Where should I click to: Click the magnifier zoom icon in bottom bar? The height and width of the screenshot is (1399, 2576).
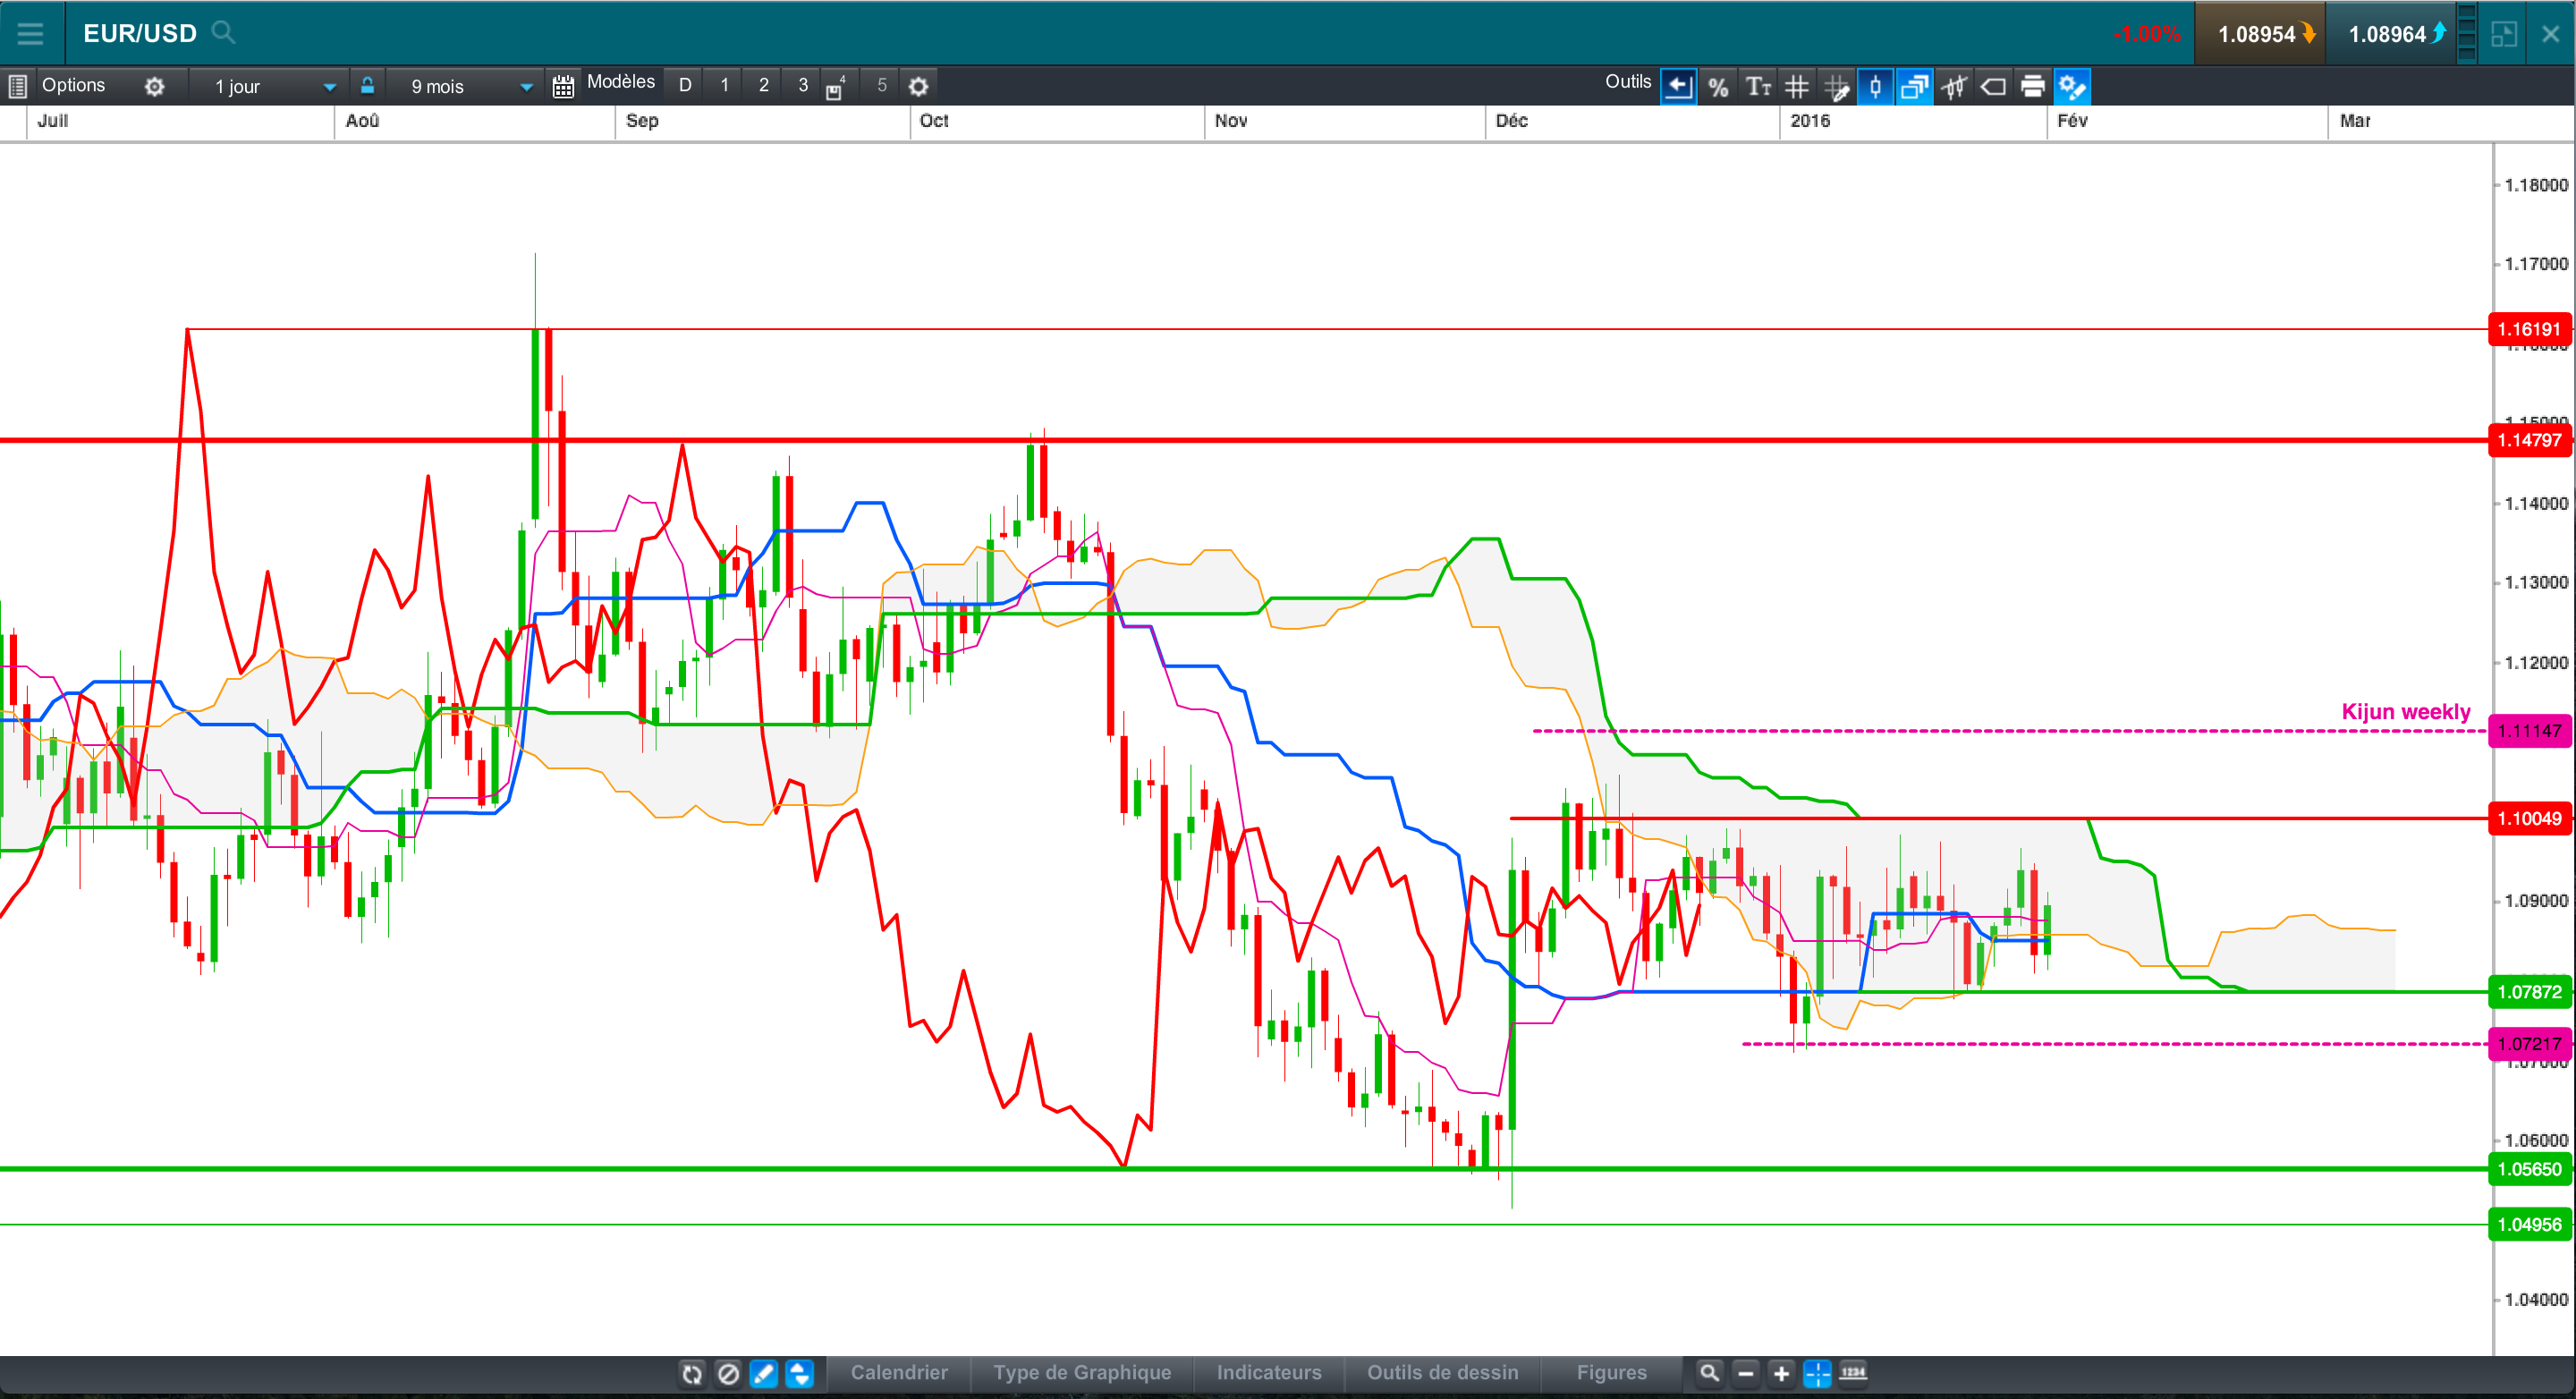click(1709, 1373)
